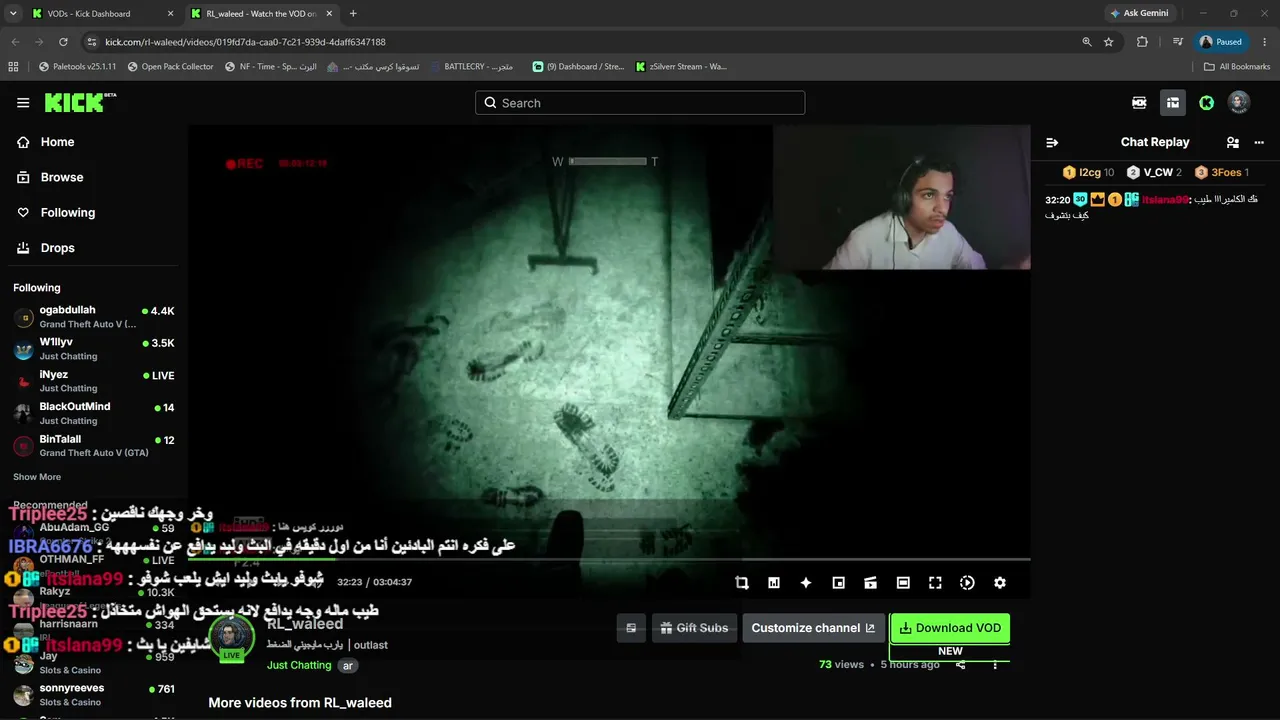Viewport: 1280px width, 720px height.
Task: Open the profile avatar menu
Action: pos(1239,103)
